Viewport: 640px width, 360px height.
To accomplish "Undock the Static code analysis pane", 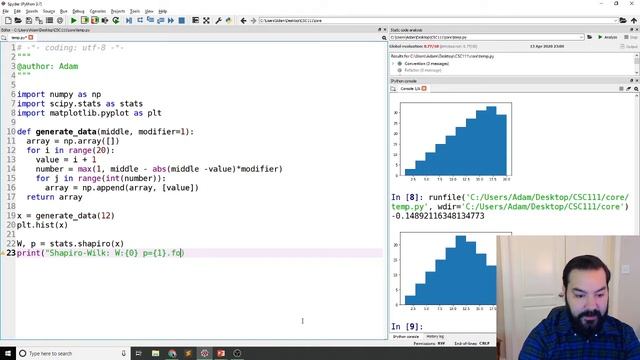I will tap(631, 30).
